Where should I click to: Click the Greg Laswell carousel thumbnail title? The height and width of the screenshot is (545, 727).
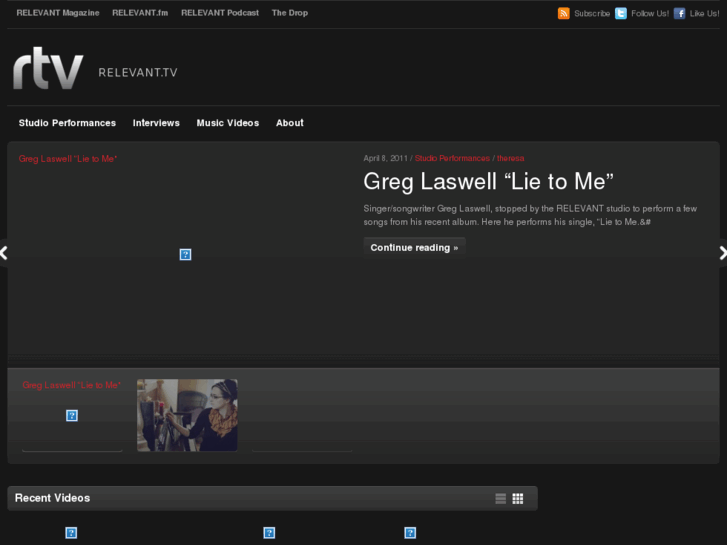click(71, 385)
